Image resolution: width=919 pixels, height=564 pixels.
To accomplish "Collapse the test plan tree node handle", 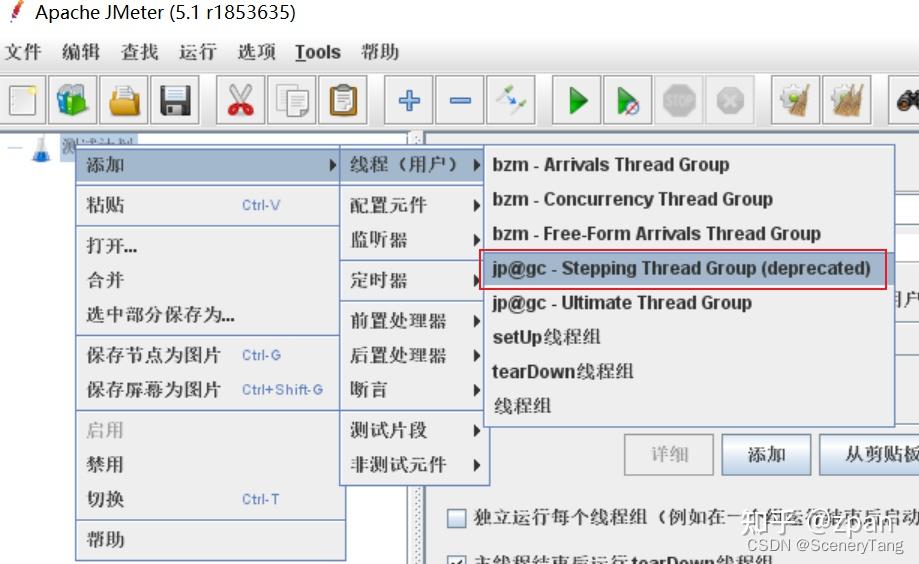I will point(15,148).
